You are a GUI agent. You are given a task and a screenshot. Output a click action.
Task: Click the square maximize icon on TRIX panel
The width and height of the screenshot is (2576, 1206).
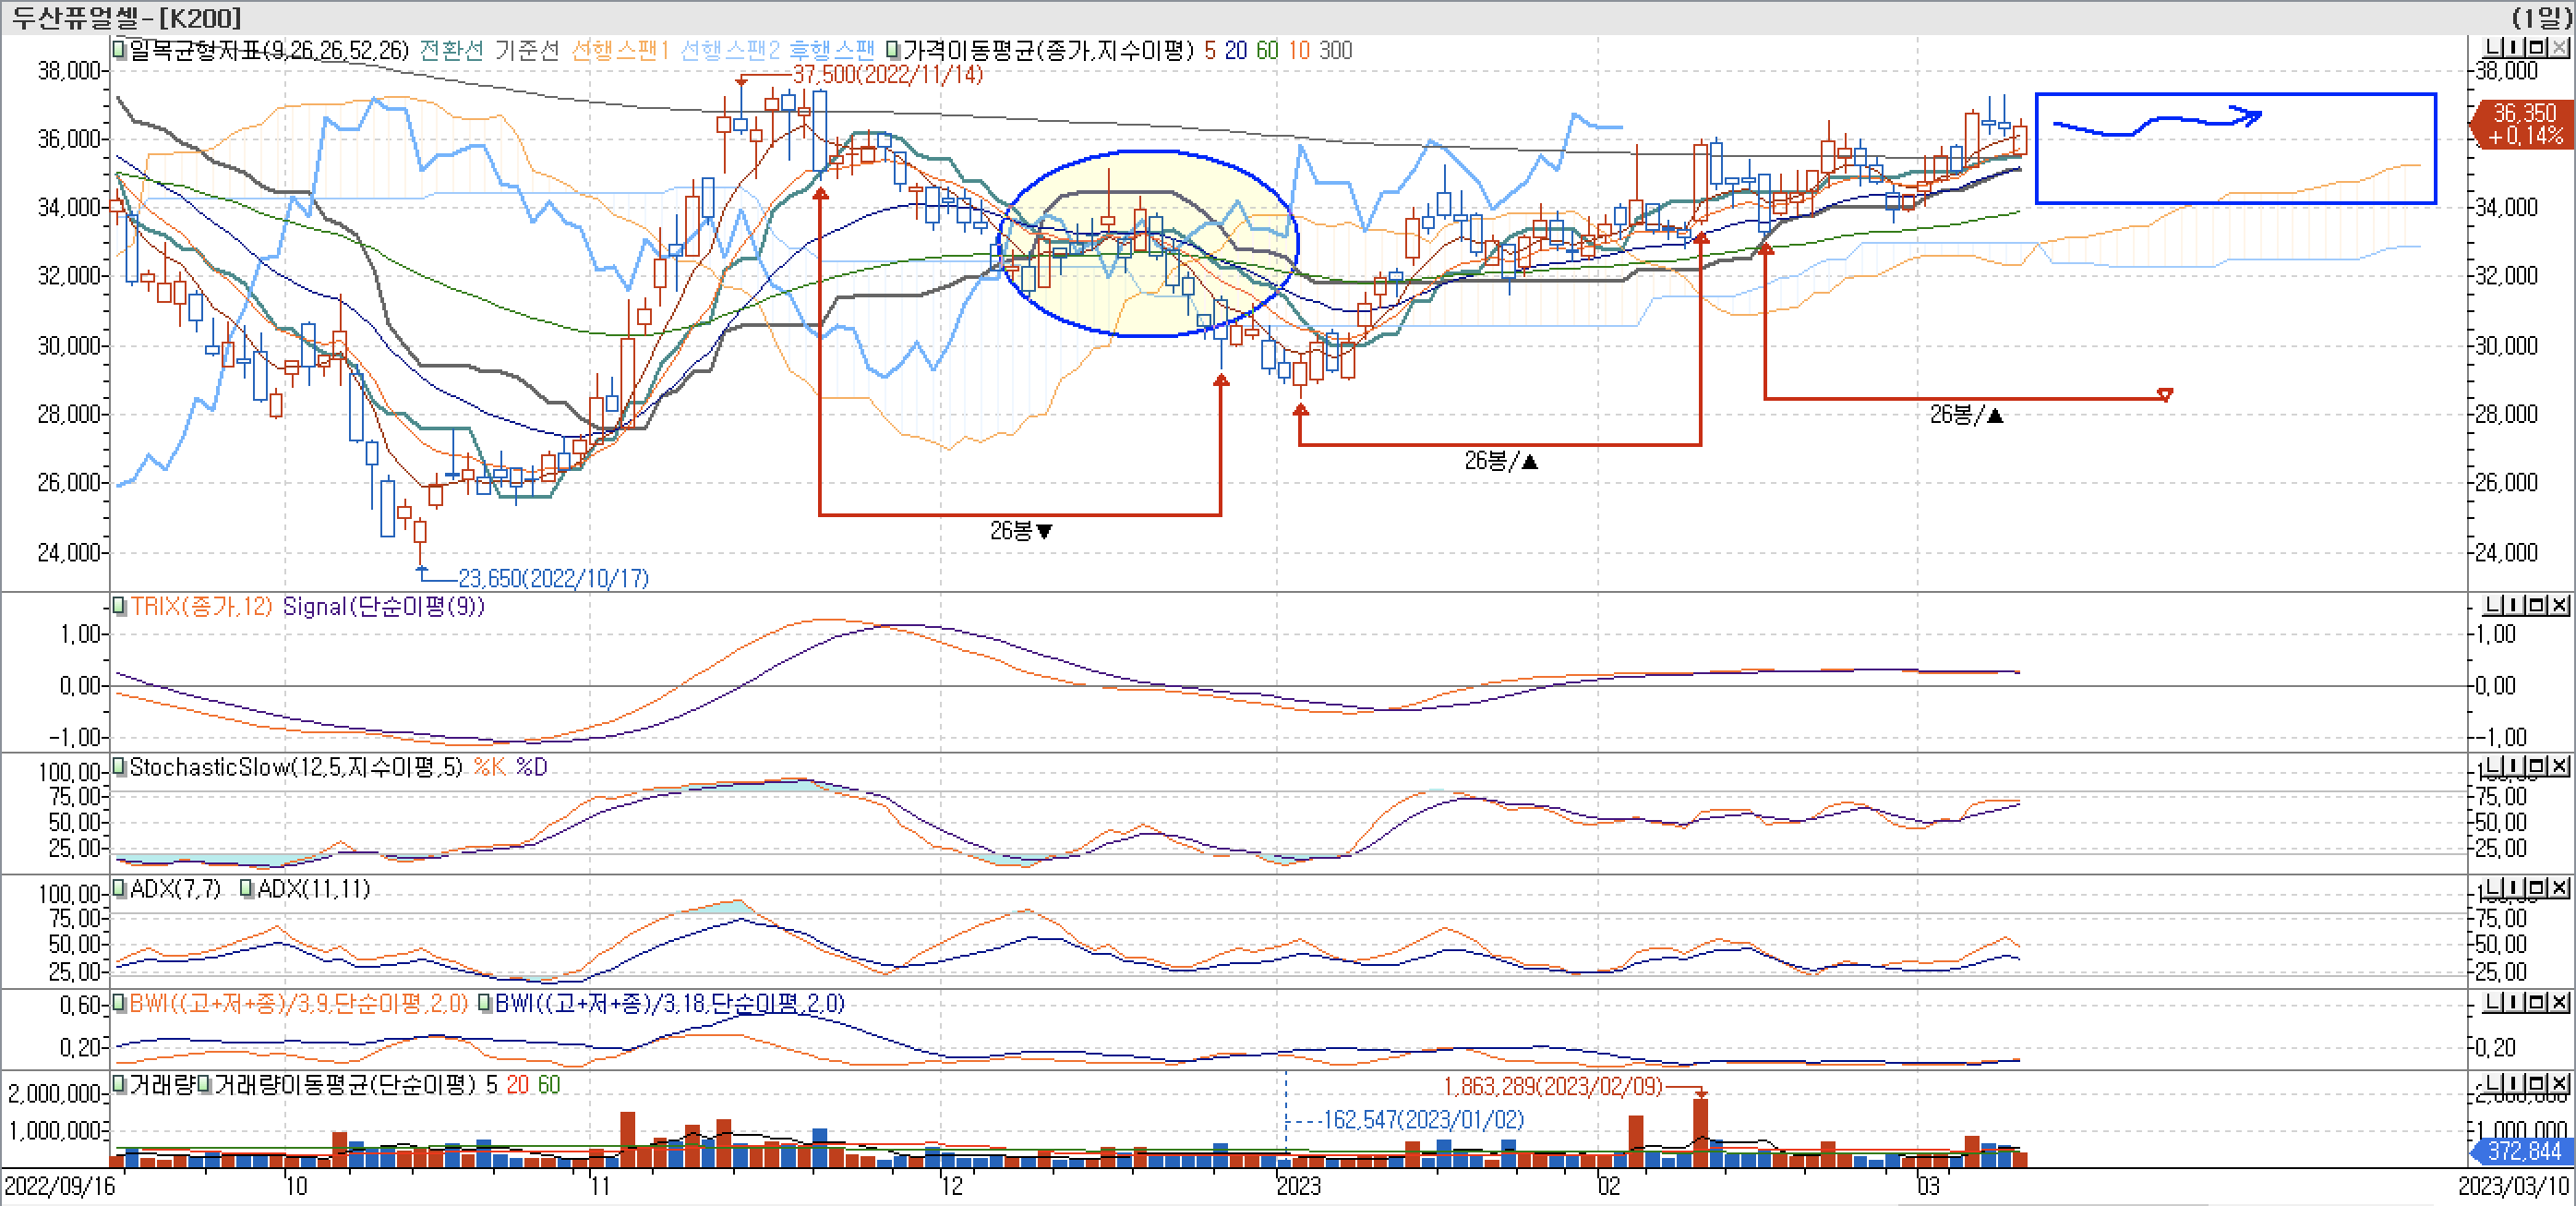click(2537, 605)
